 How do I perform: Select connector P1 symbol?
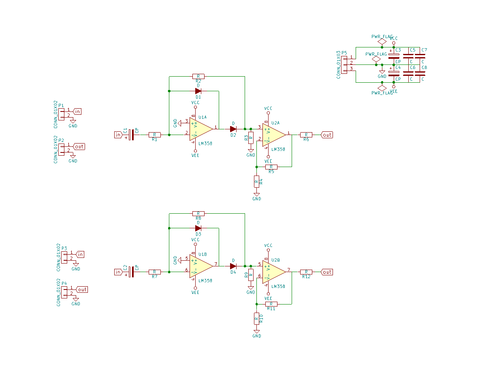coord(62,114)
